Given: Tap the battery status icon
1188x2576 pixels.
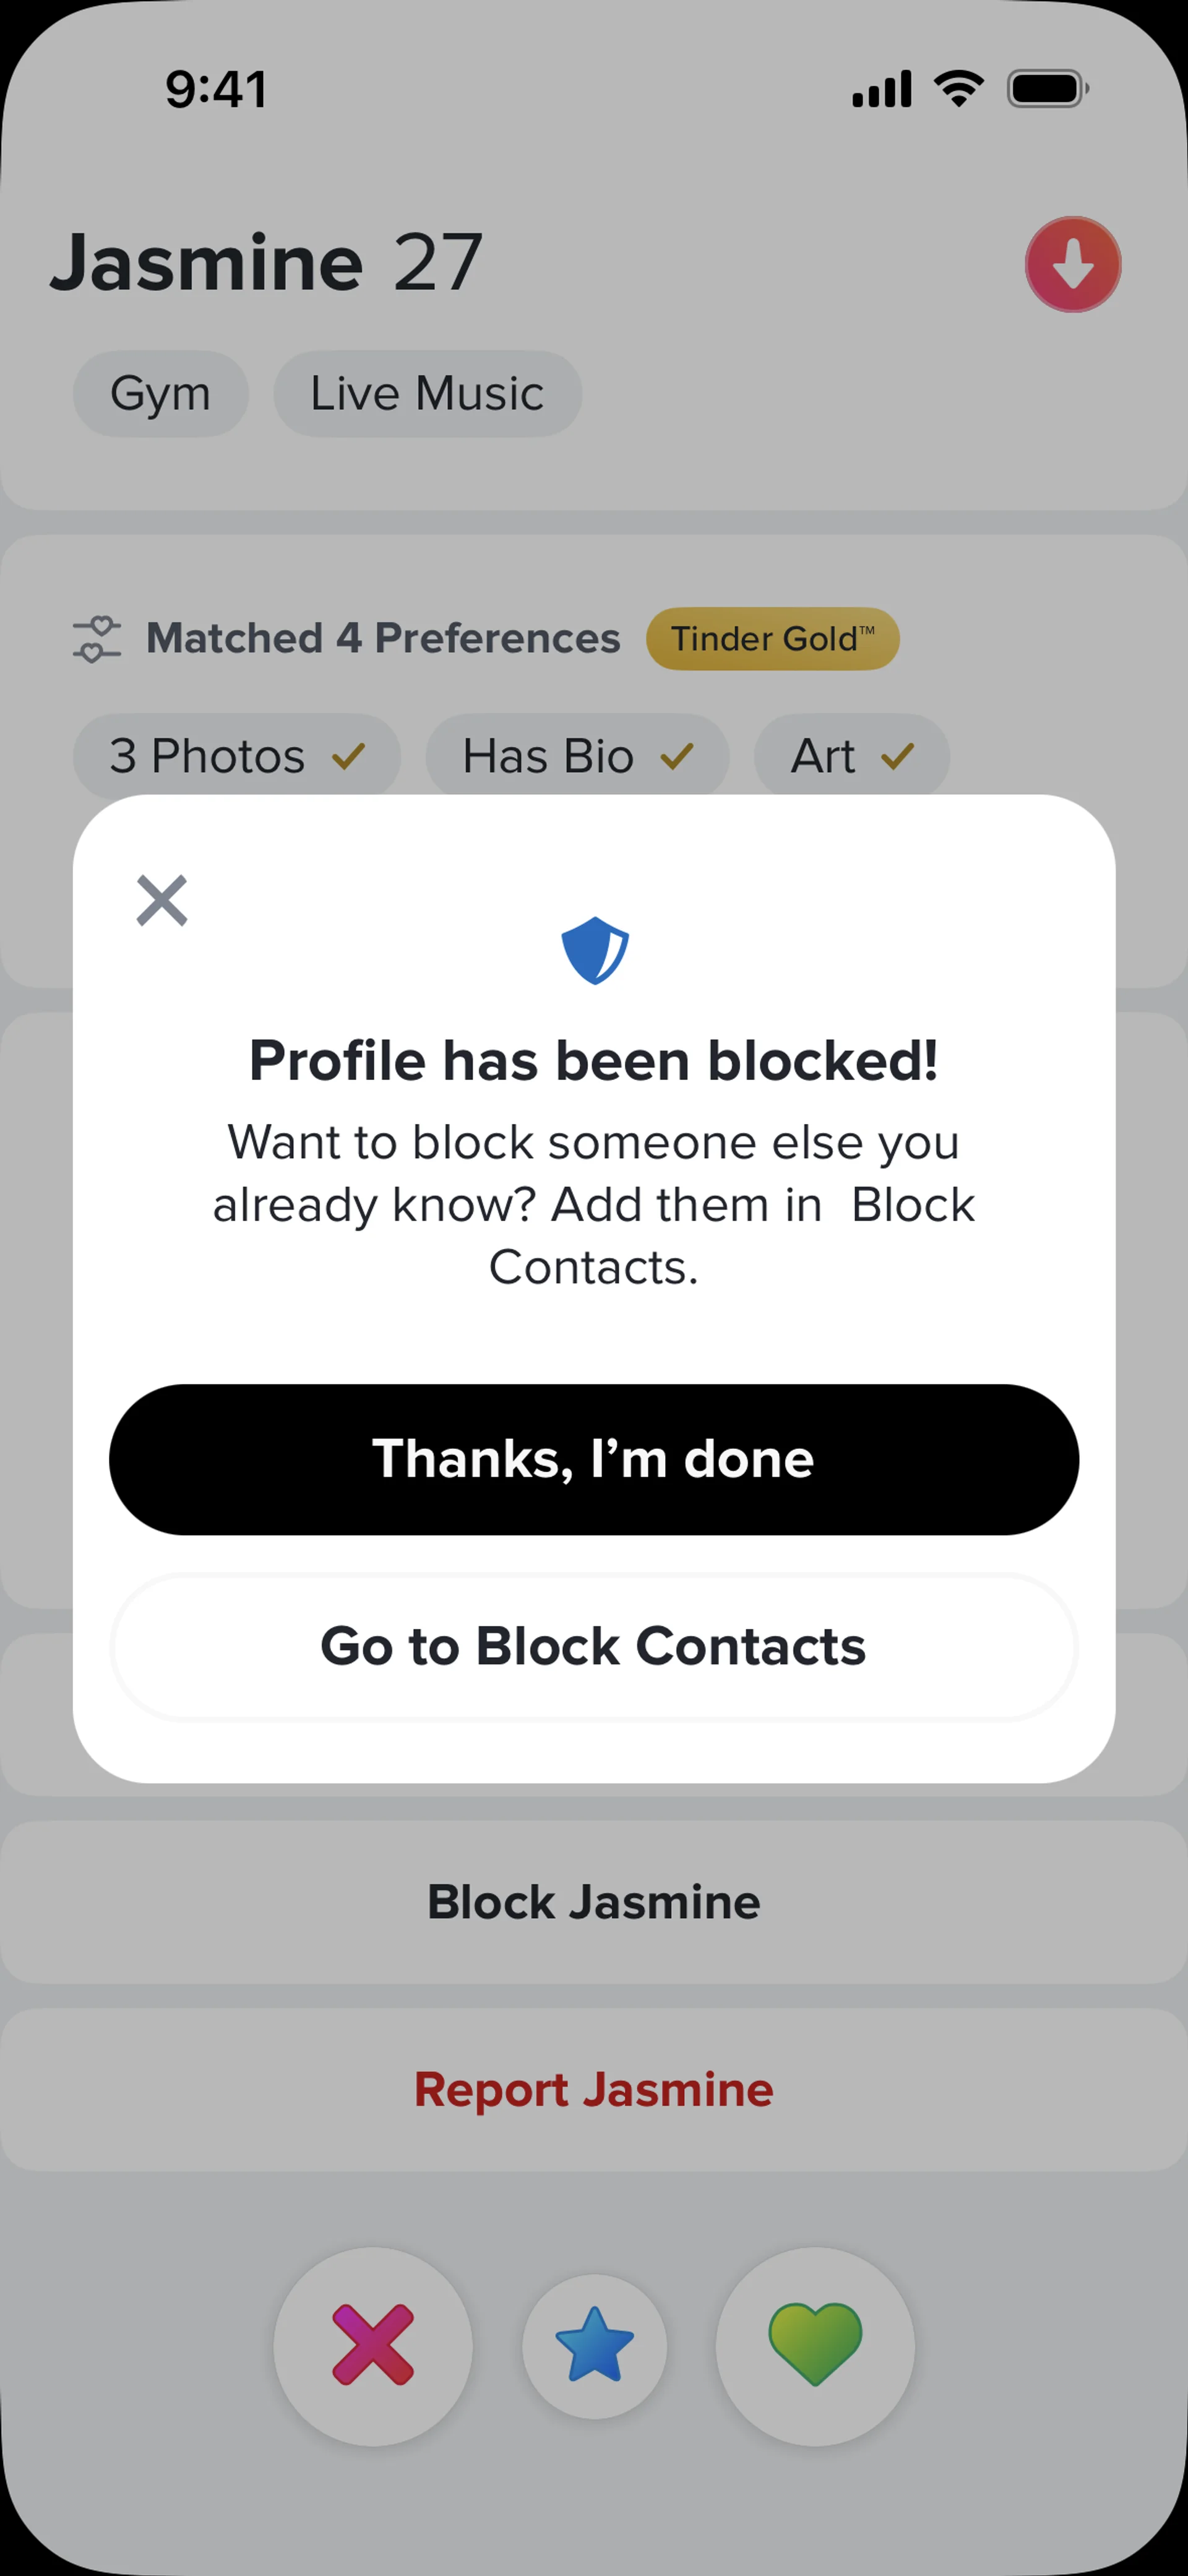Looking at the screenshot, I should point(1047,89).
